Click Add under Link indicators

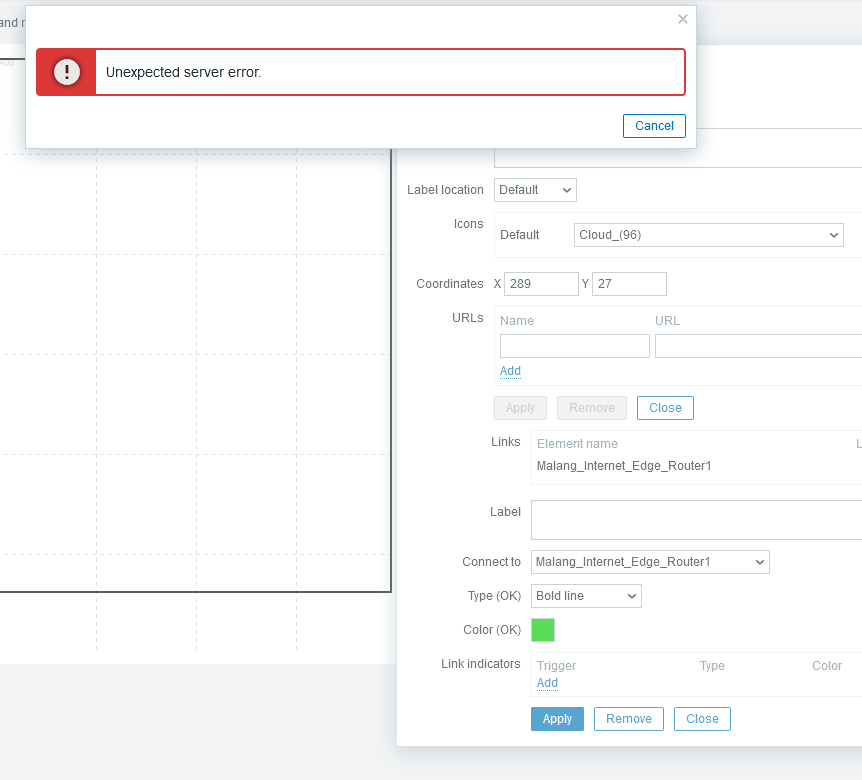[x=547, y=683]
